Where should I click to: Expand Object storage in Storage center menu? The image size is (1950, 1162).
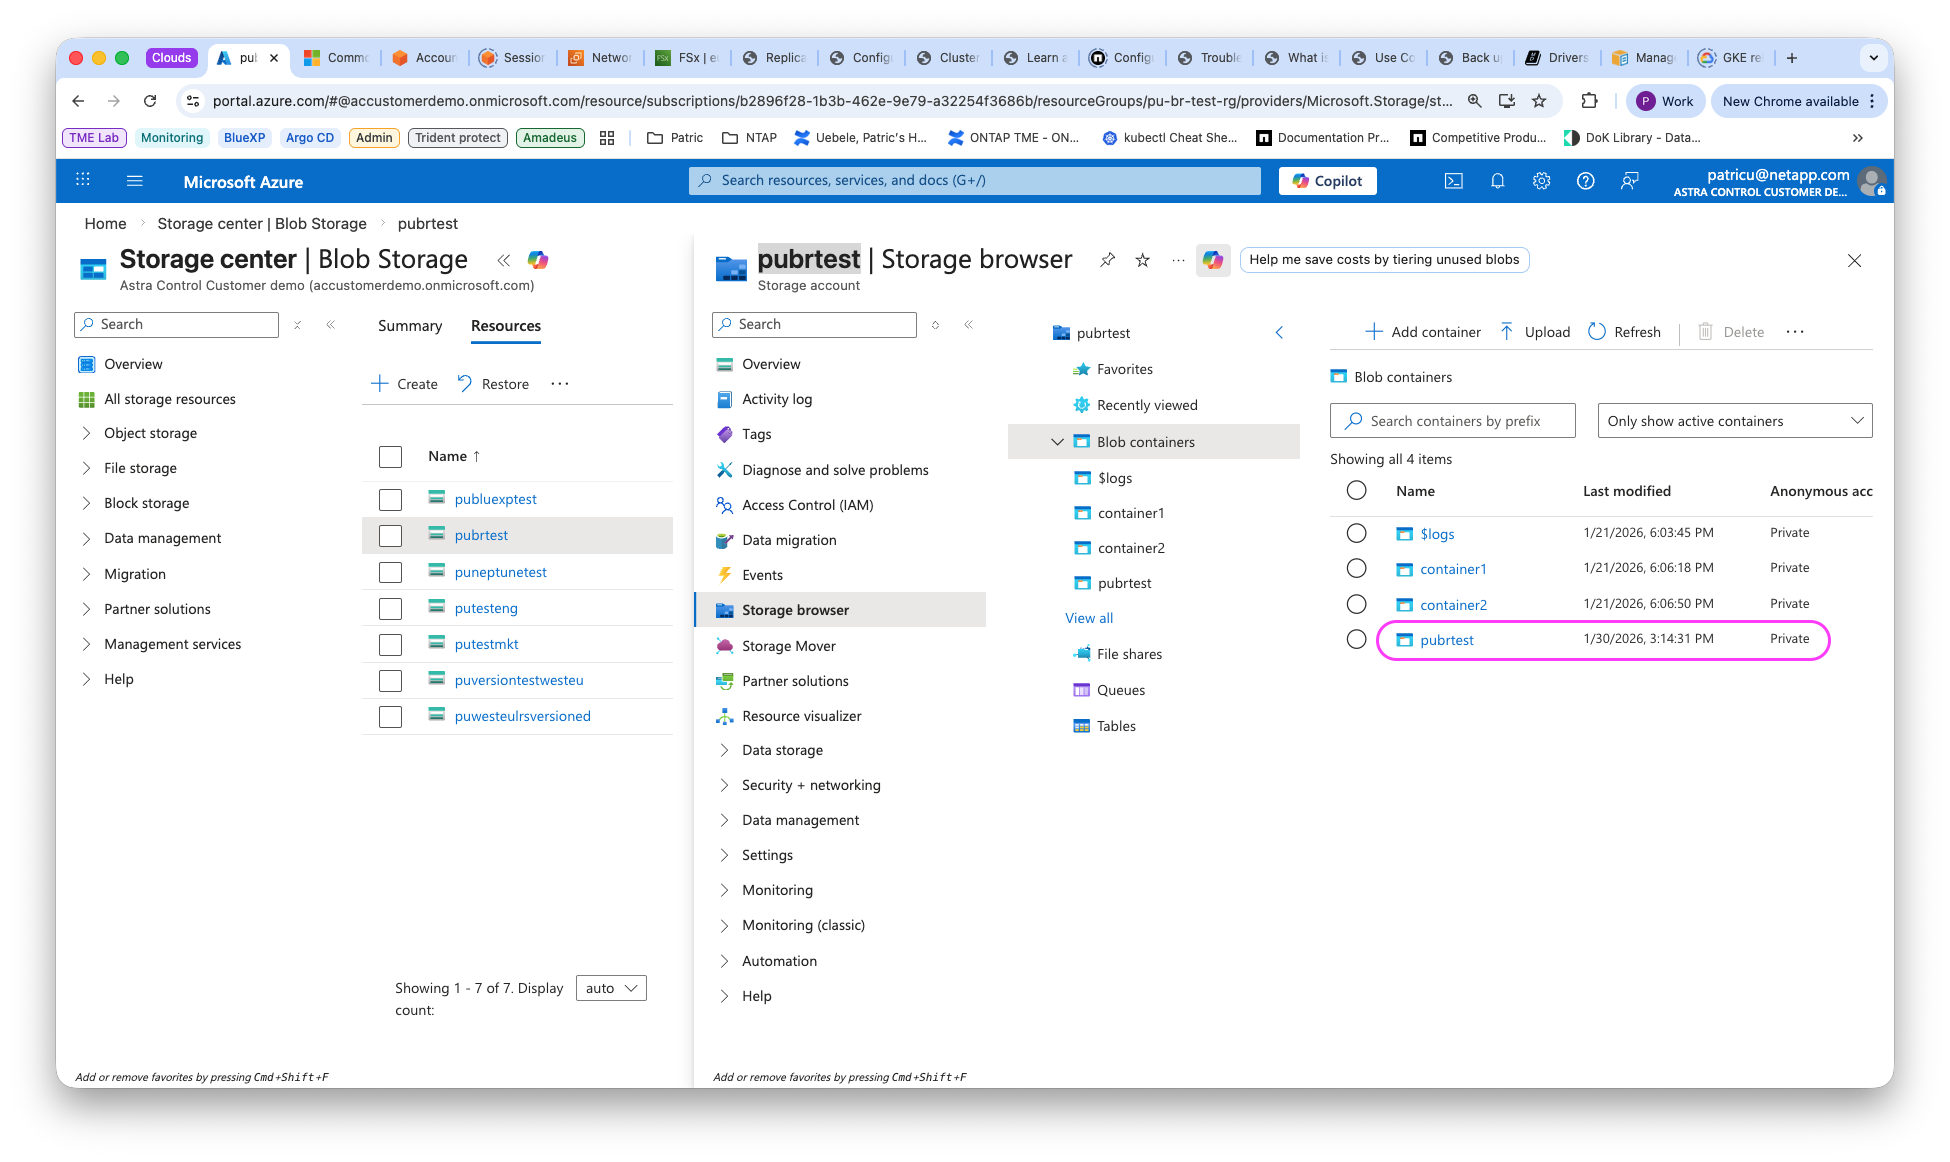click(x=86, y=433)
